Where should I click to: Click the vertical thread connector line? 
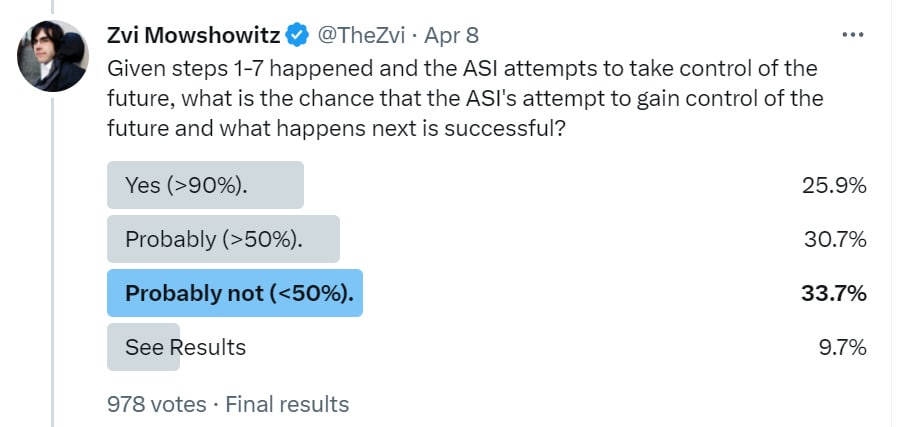(x=53, y=262)
